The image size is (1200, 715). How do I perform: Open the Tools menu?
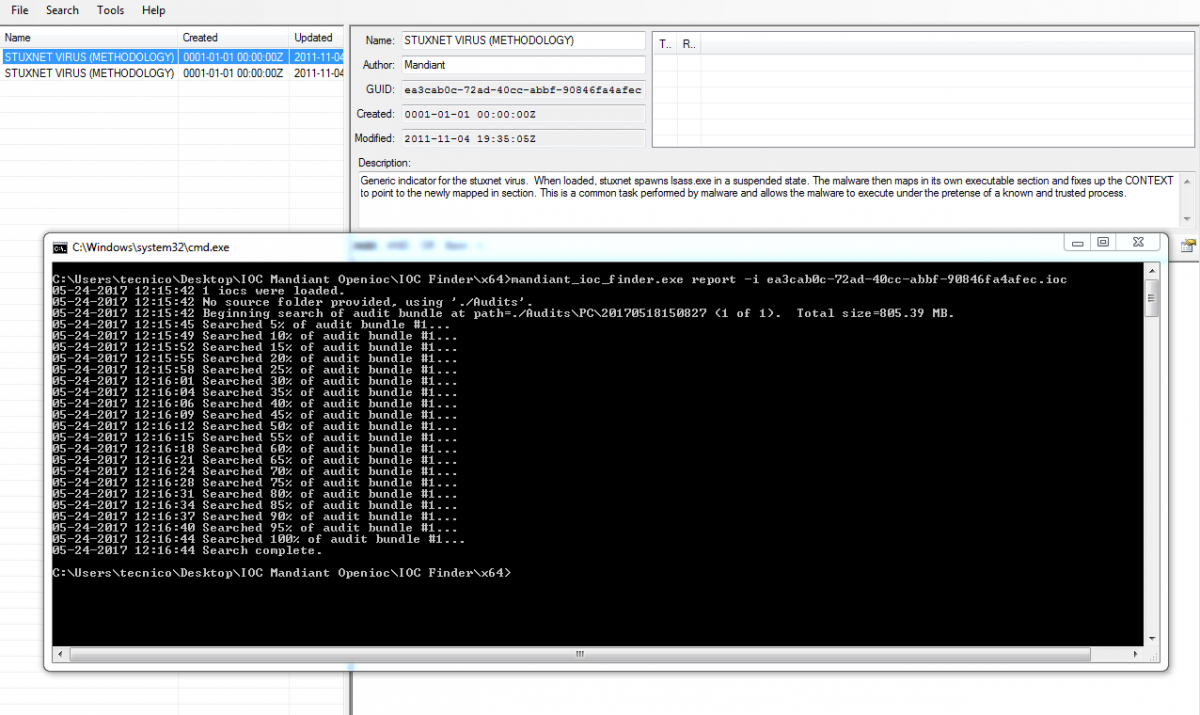pos(110,10)
